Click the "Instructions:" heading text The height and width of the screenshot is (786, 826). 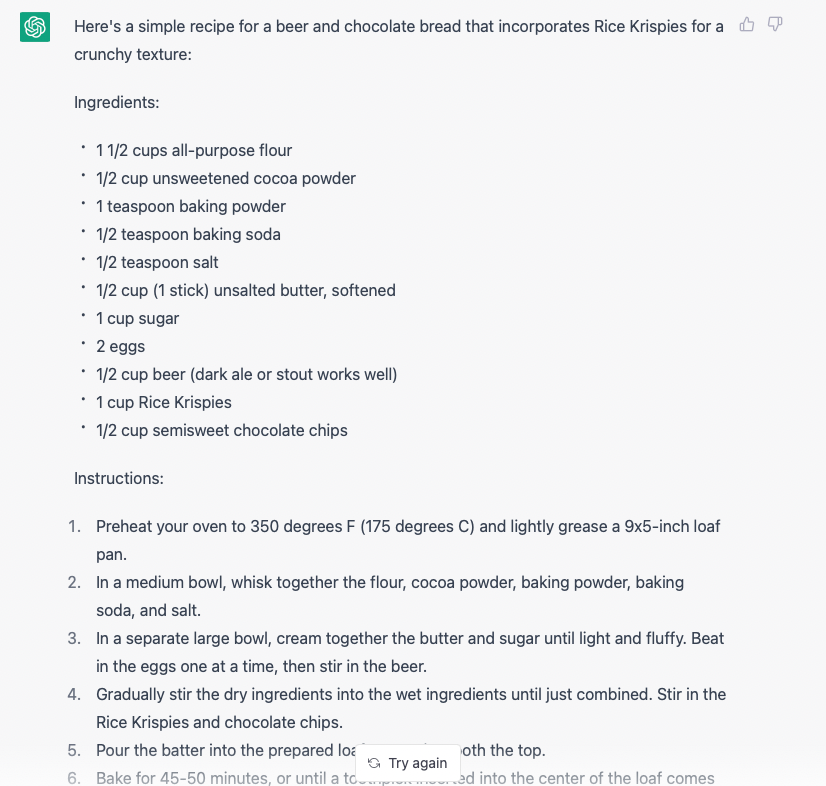[x=118, y=478]
